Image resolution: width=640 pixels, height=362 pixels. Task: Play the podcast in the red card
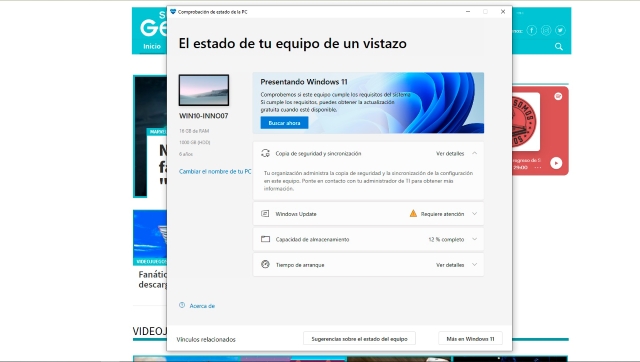tap(556, 163)
